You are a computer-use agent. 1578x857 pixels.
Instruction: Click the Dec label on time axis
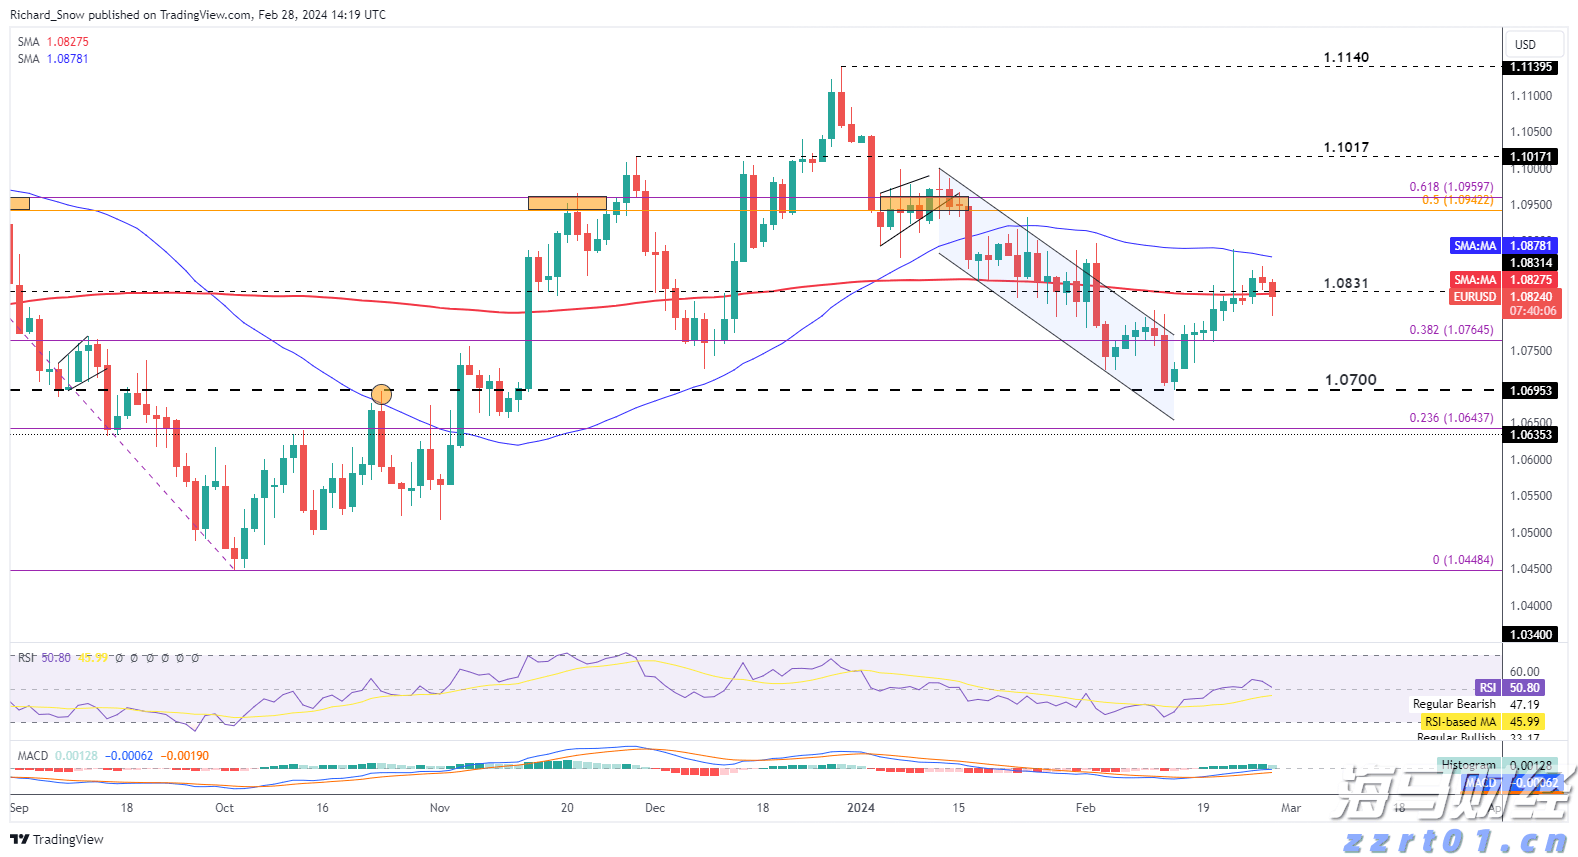click(x=655, y=808)
